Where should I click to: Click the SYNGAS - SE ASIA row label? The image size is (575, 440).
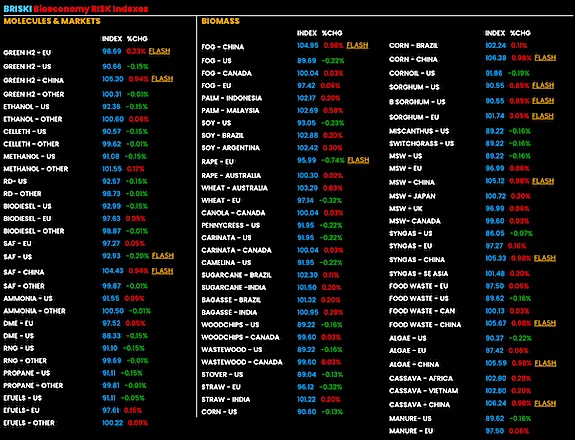(x=418, y=274)
